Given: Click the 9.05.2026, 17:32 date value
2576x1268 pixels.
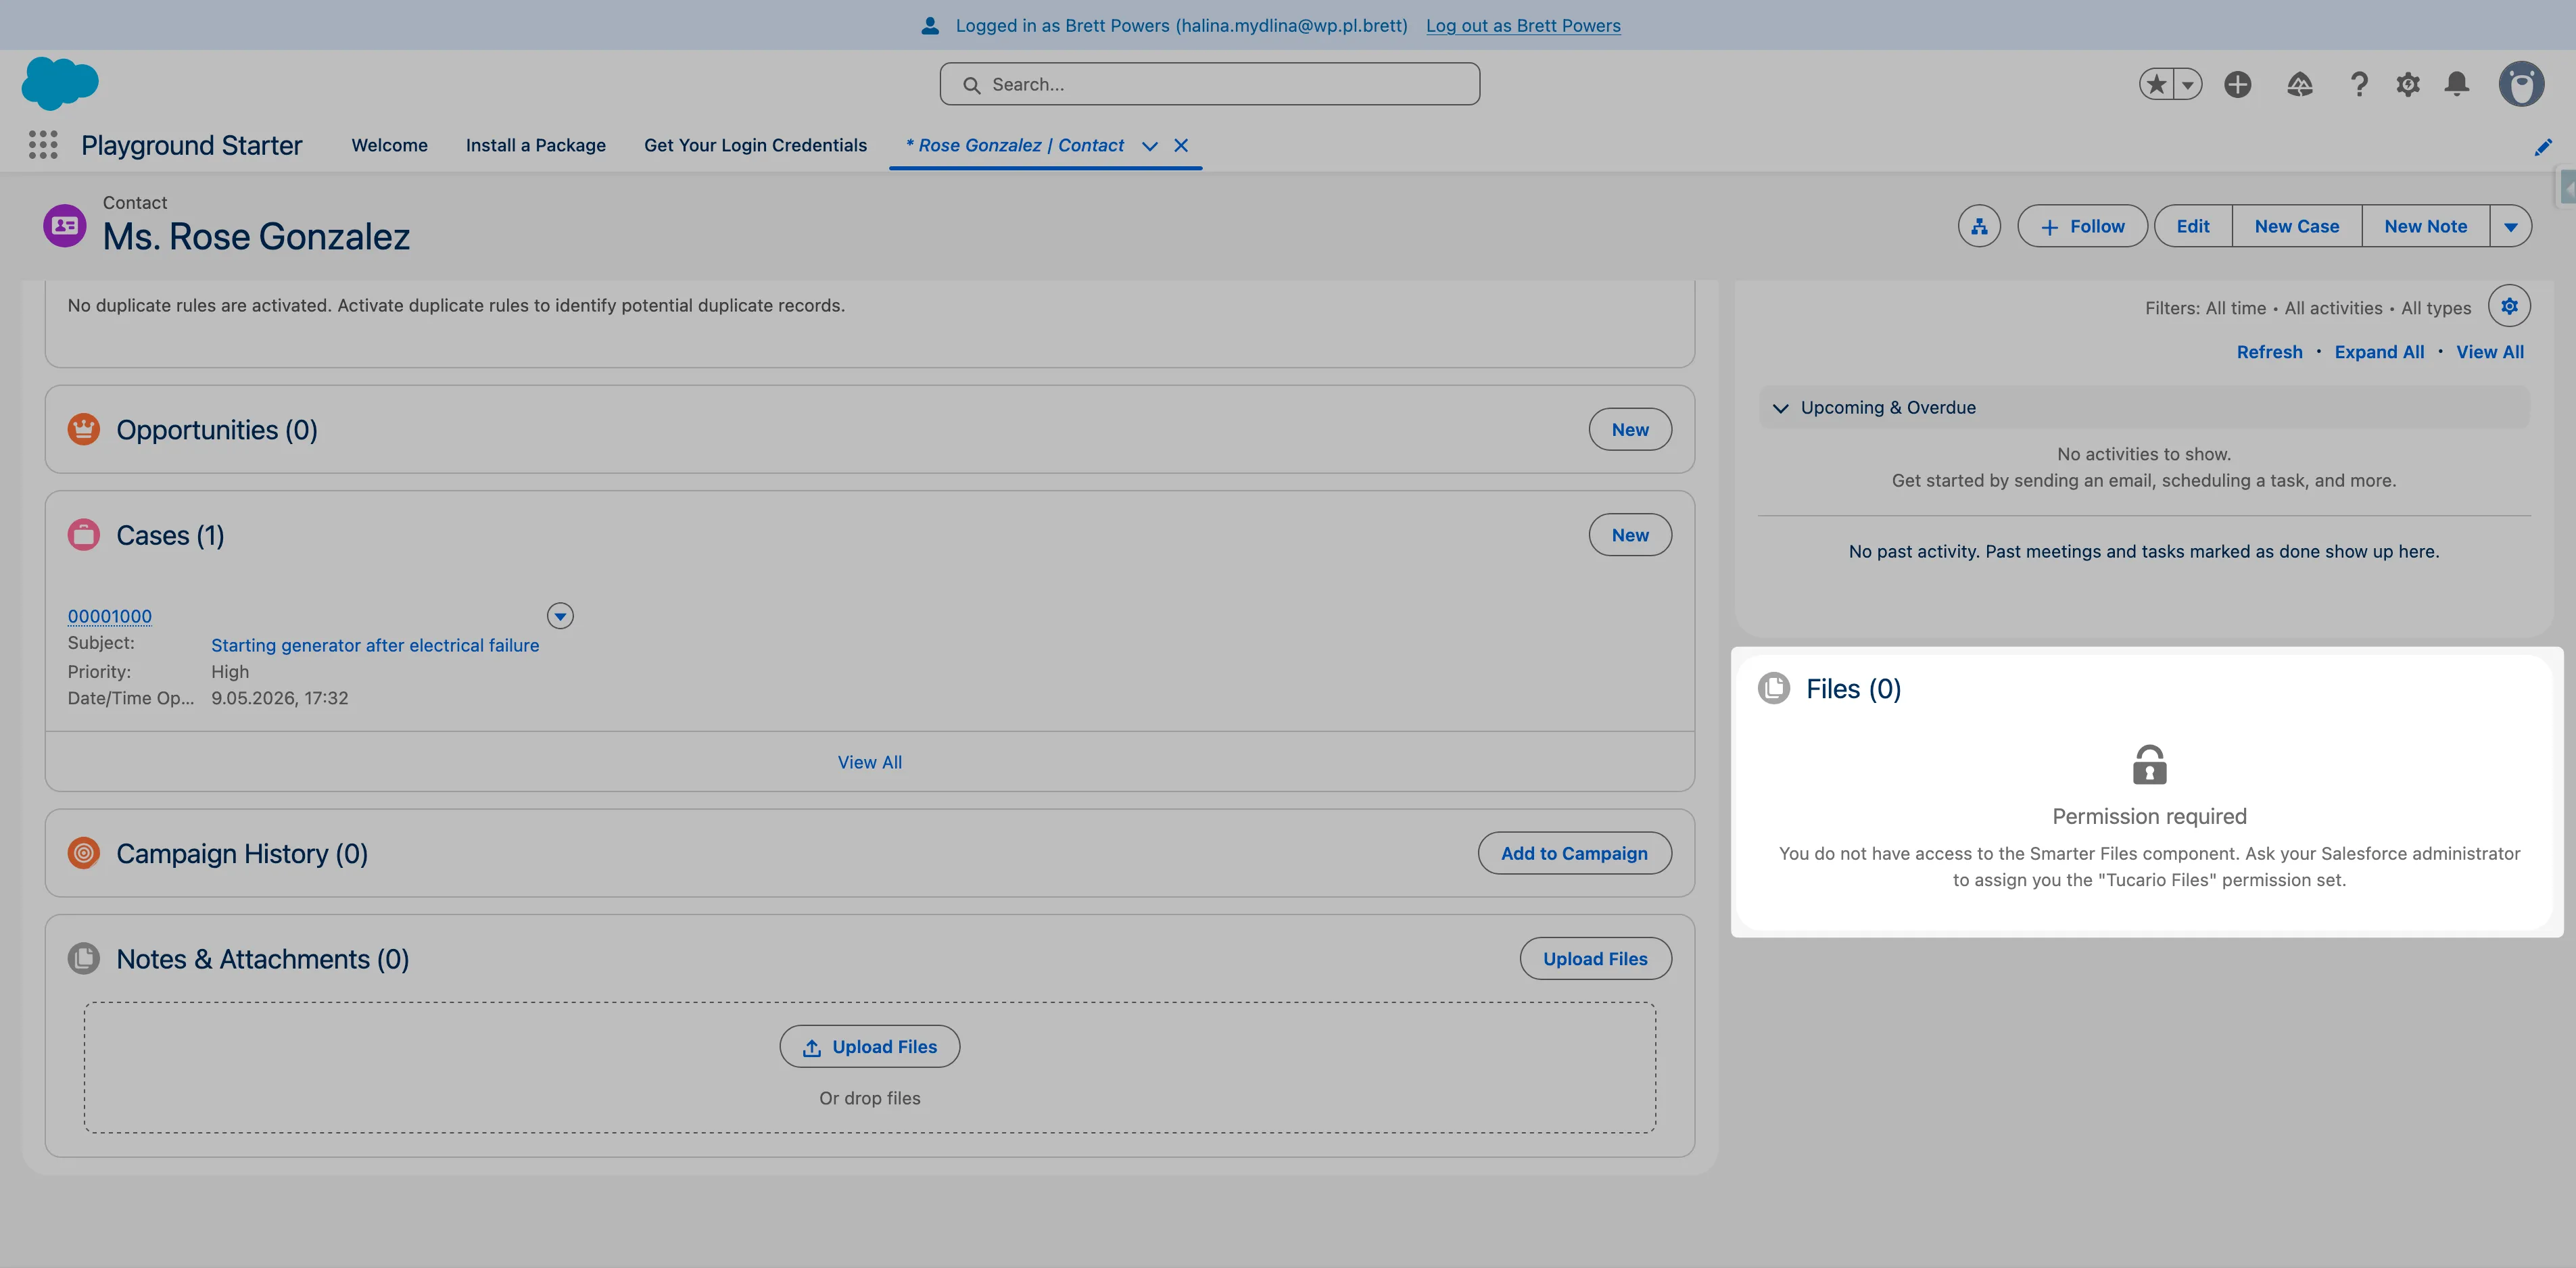Looking at the screenshot, I should [280, 698].
